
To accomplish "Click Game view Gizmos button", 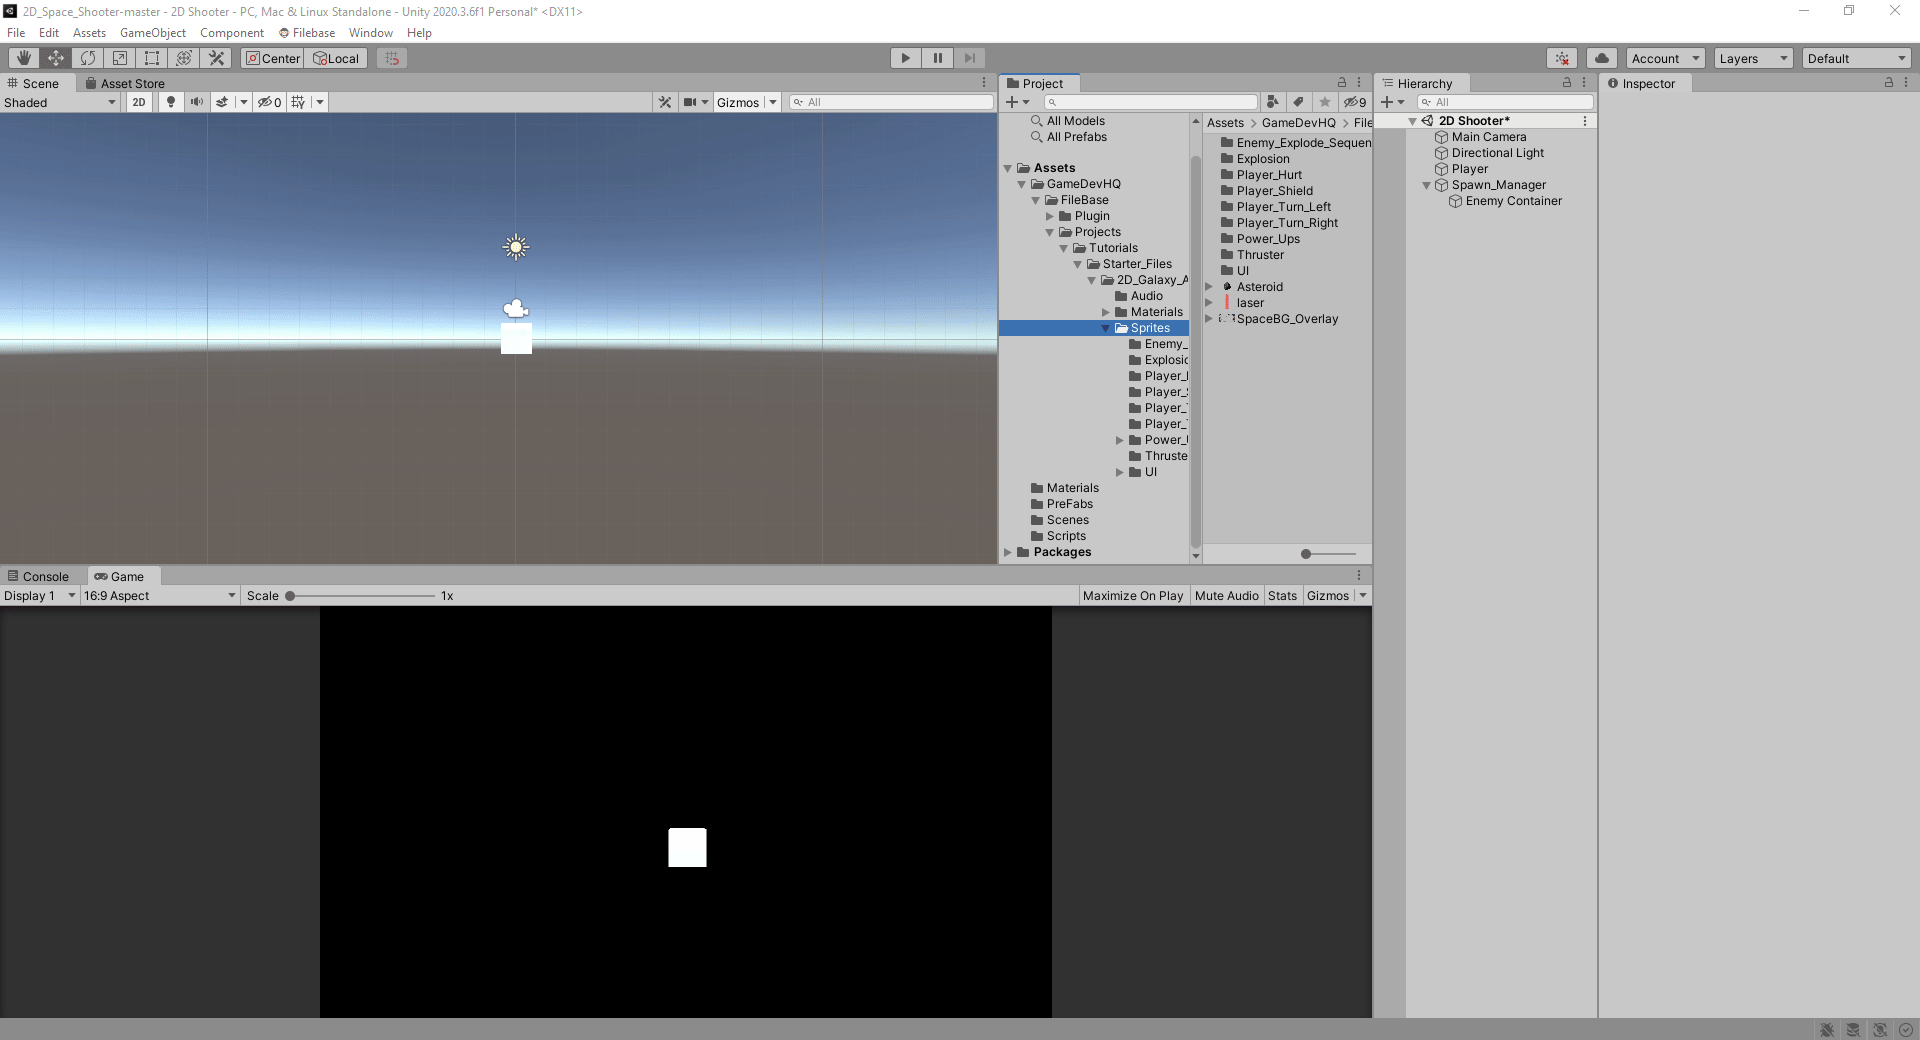I will (1328, 595).
